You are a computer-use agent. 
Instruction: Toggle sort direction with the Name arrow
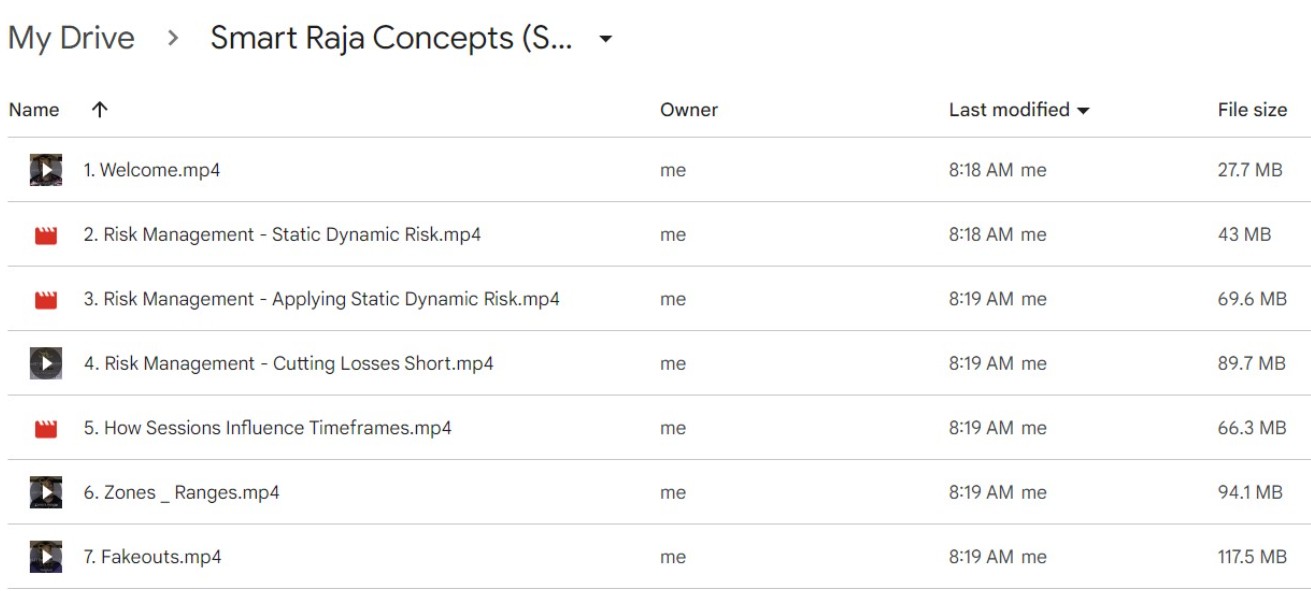tap(99, 110)
